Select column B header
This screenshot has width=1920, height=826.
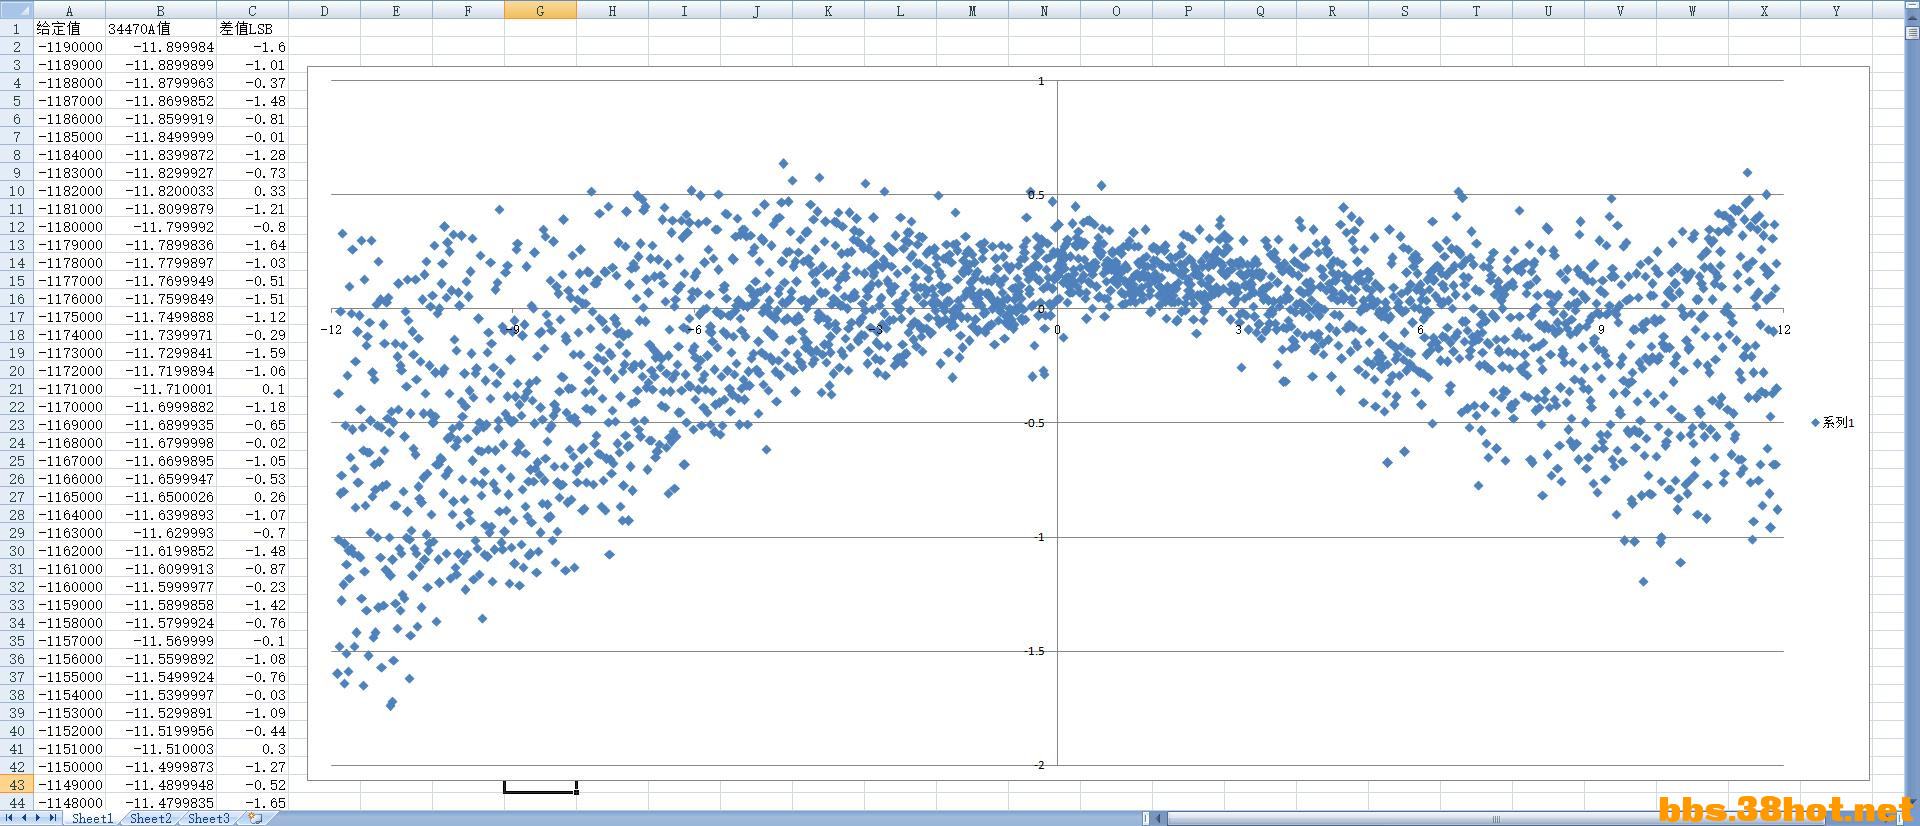(160, 10)
